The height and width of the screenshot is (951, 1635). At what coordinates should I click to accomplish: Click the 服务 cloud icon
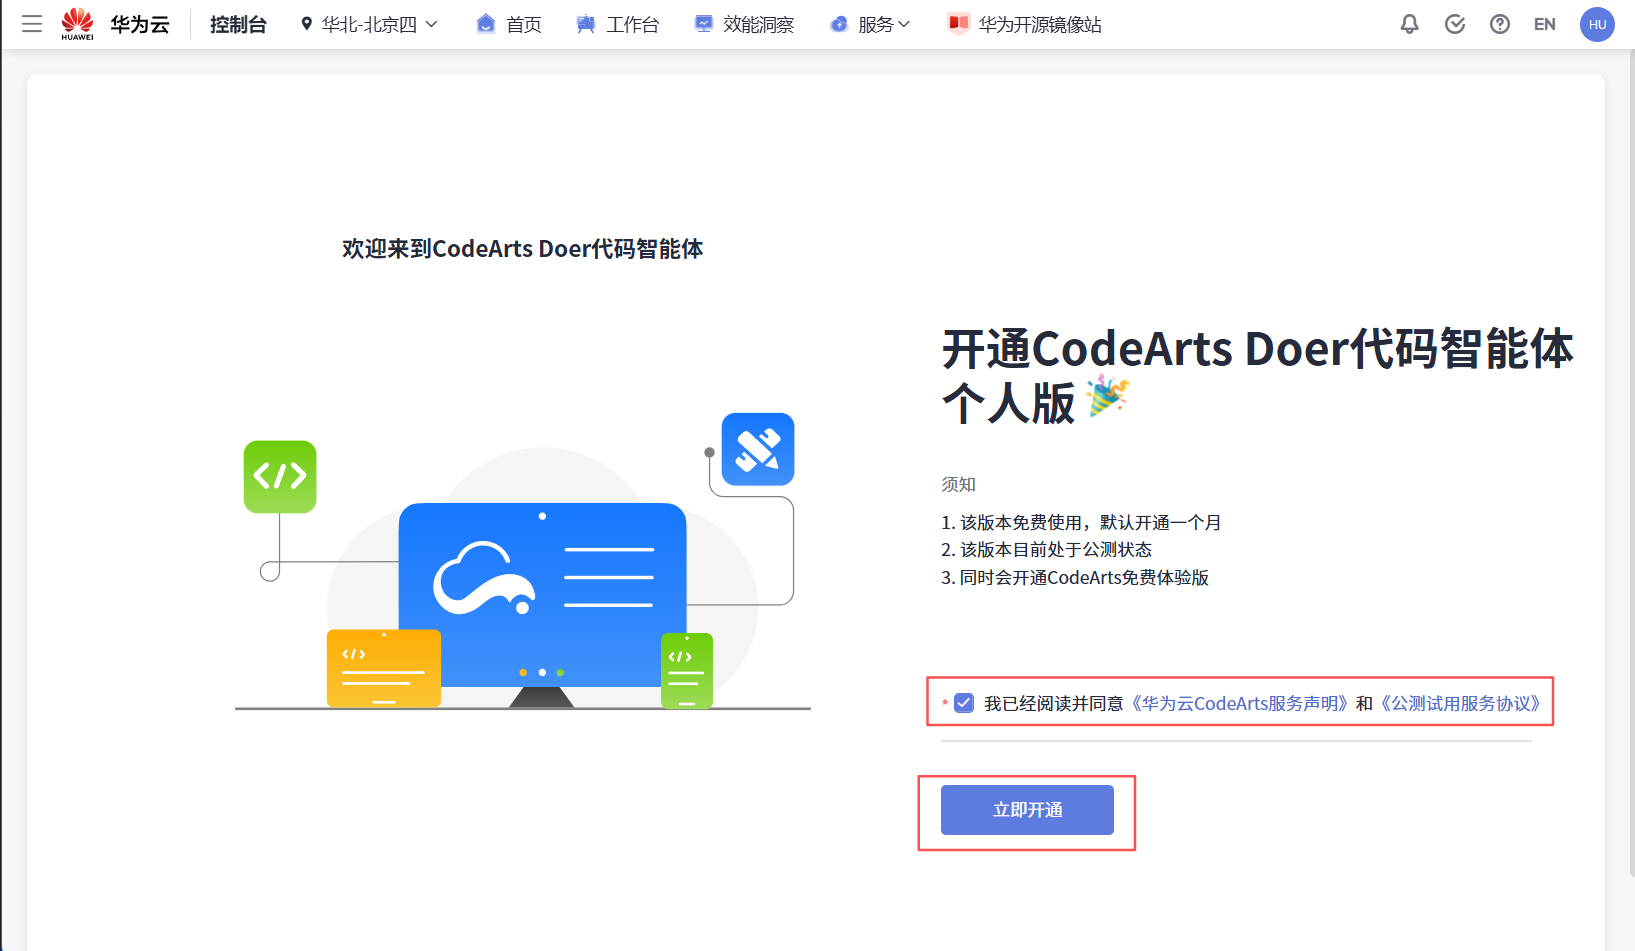(839, 24)
